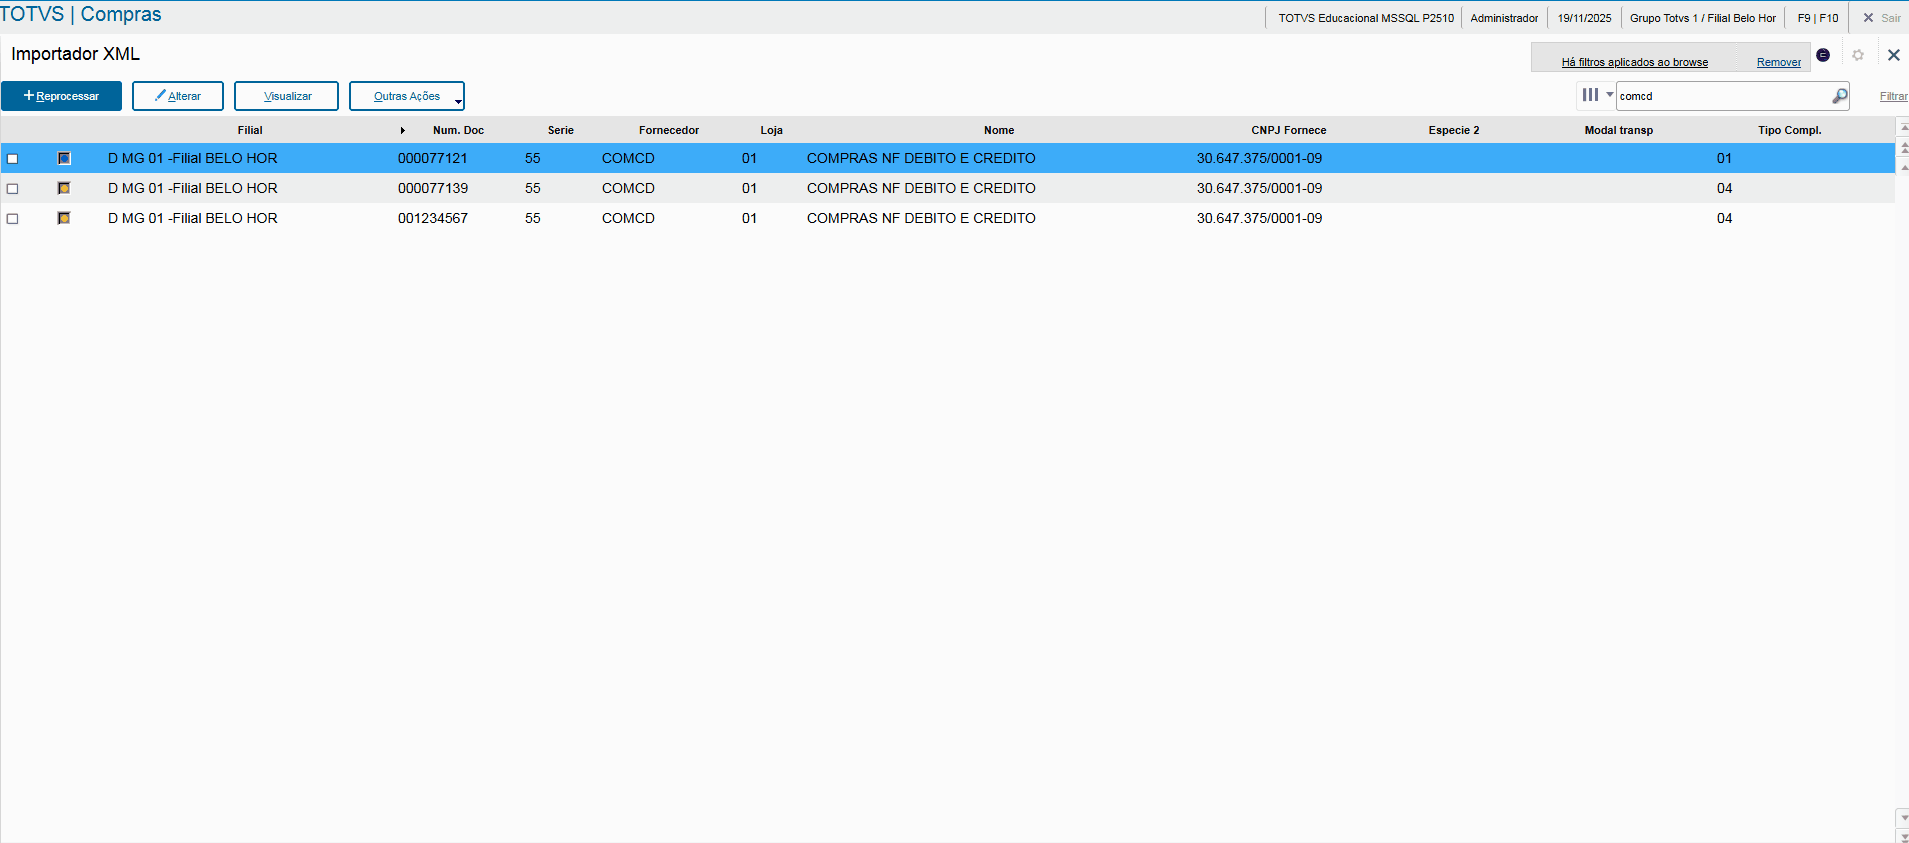This screenshot has height=843, width=1909.
Task: Click 'TOTVS Educacional MSSQL P2510' in top bar
Action: (x=1366, y=18)
